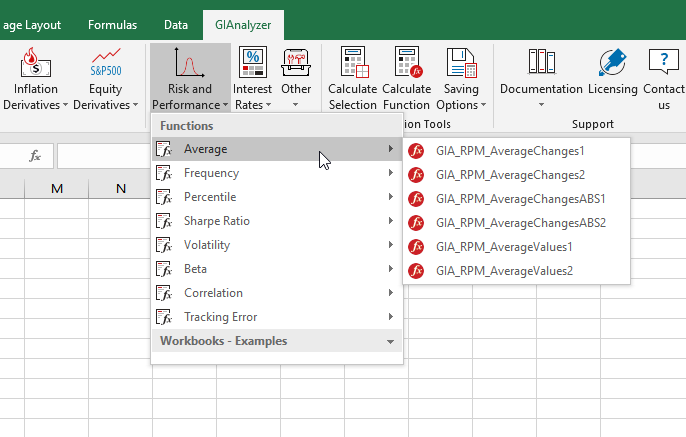Viewport: 686px width, 437px height.
Task: Open the Saving Options floppy disk icon
Action: point(461,63)
